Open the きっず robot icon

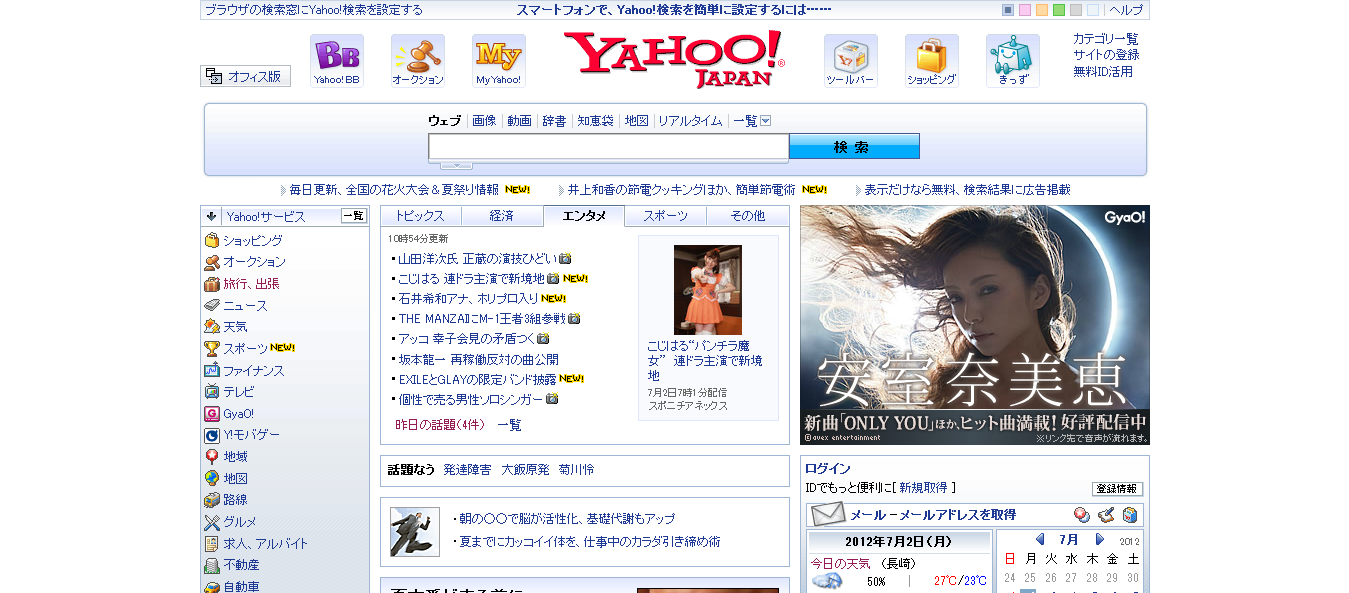1013,61
